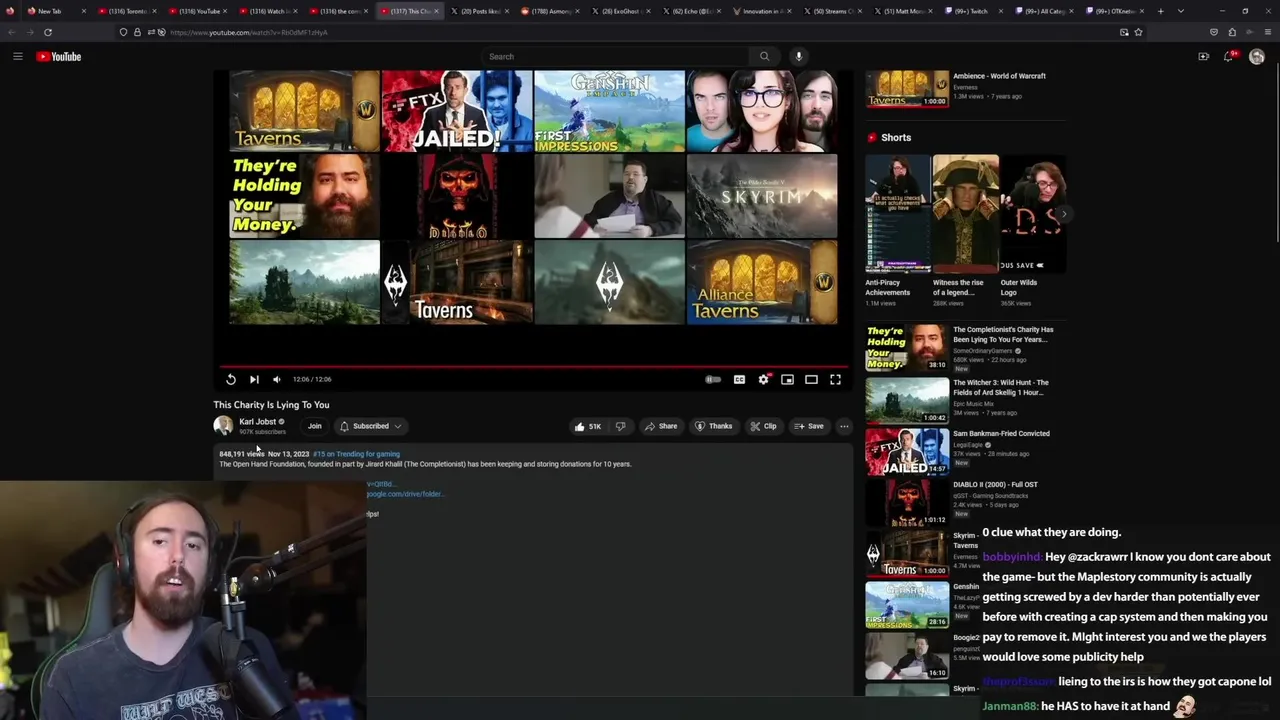Replay the video with the replay icon

(231, 379)
